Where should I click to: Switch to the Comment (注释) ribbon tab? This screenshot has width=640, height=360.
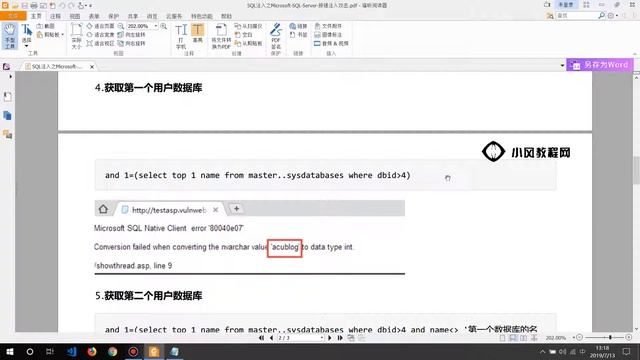click(55, 16)
